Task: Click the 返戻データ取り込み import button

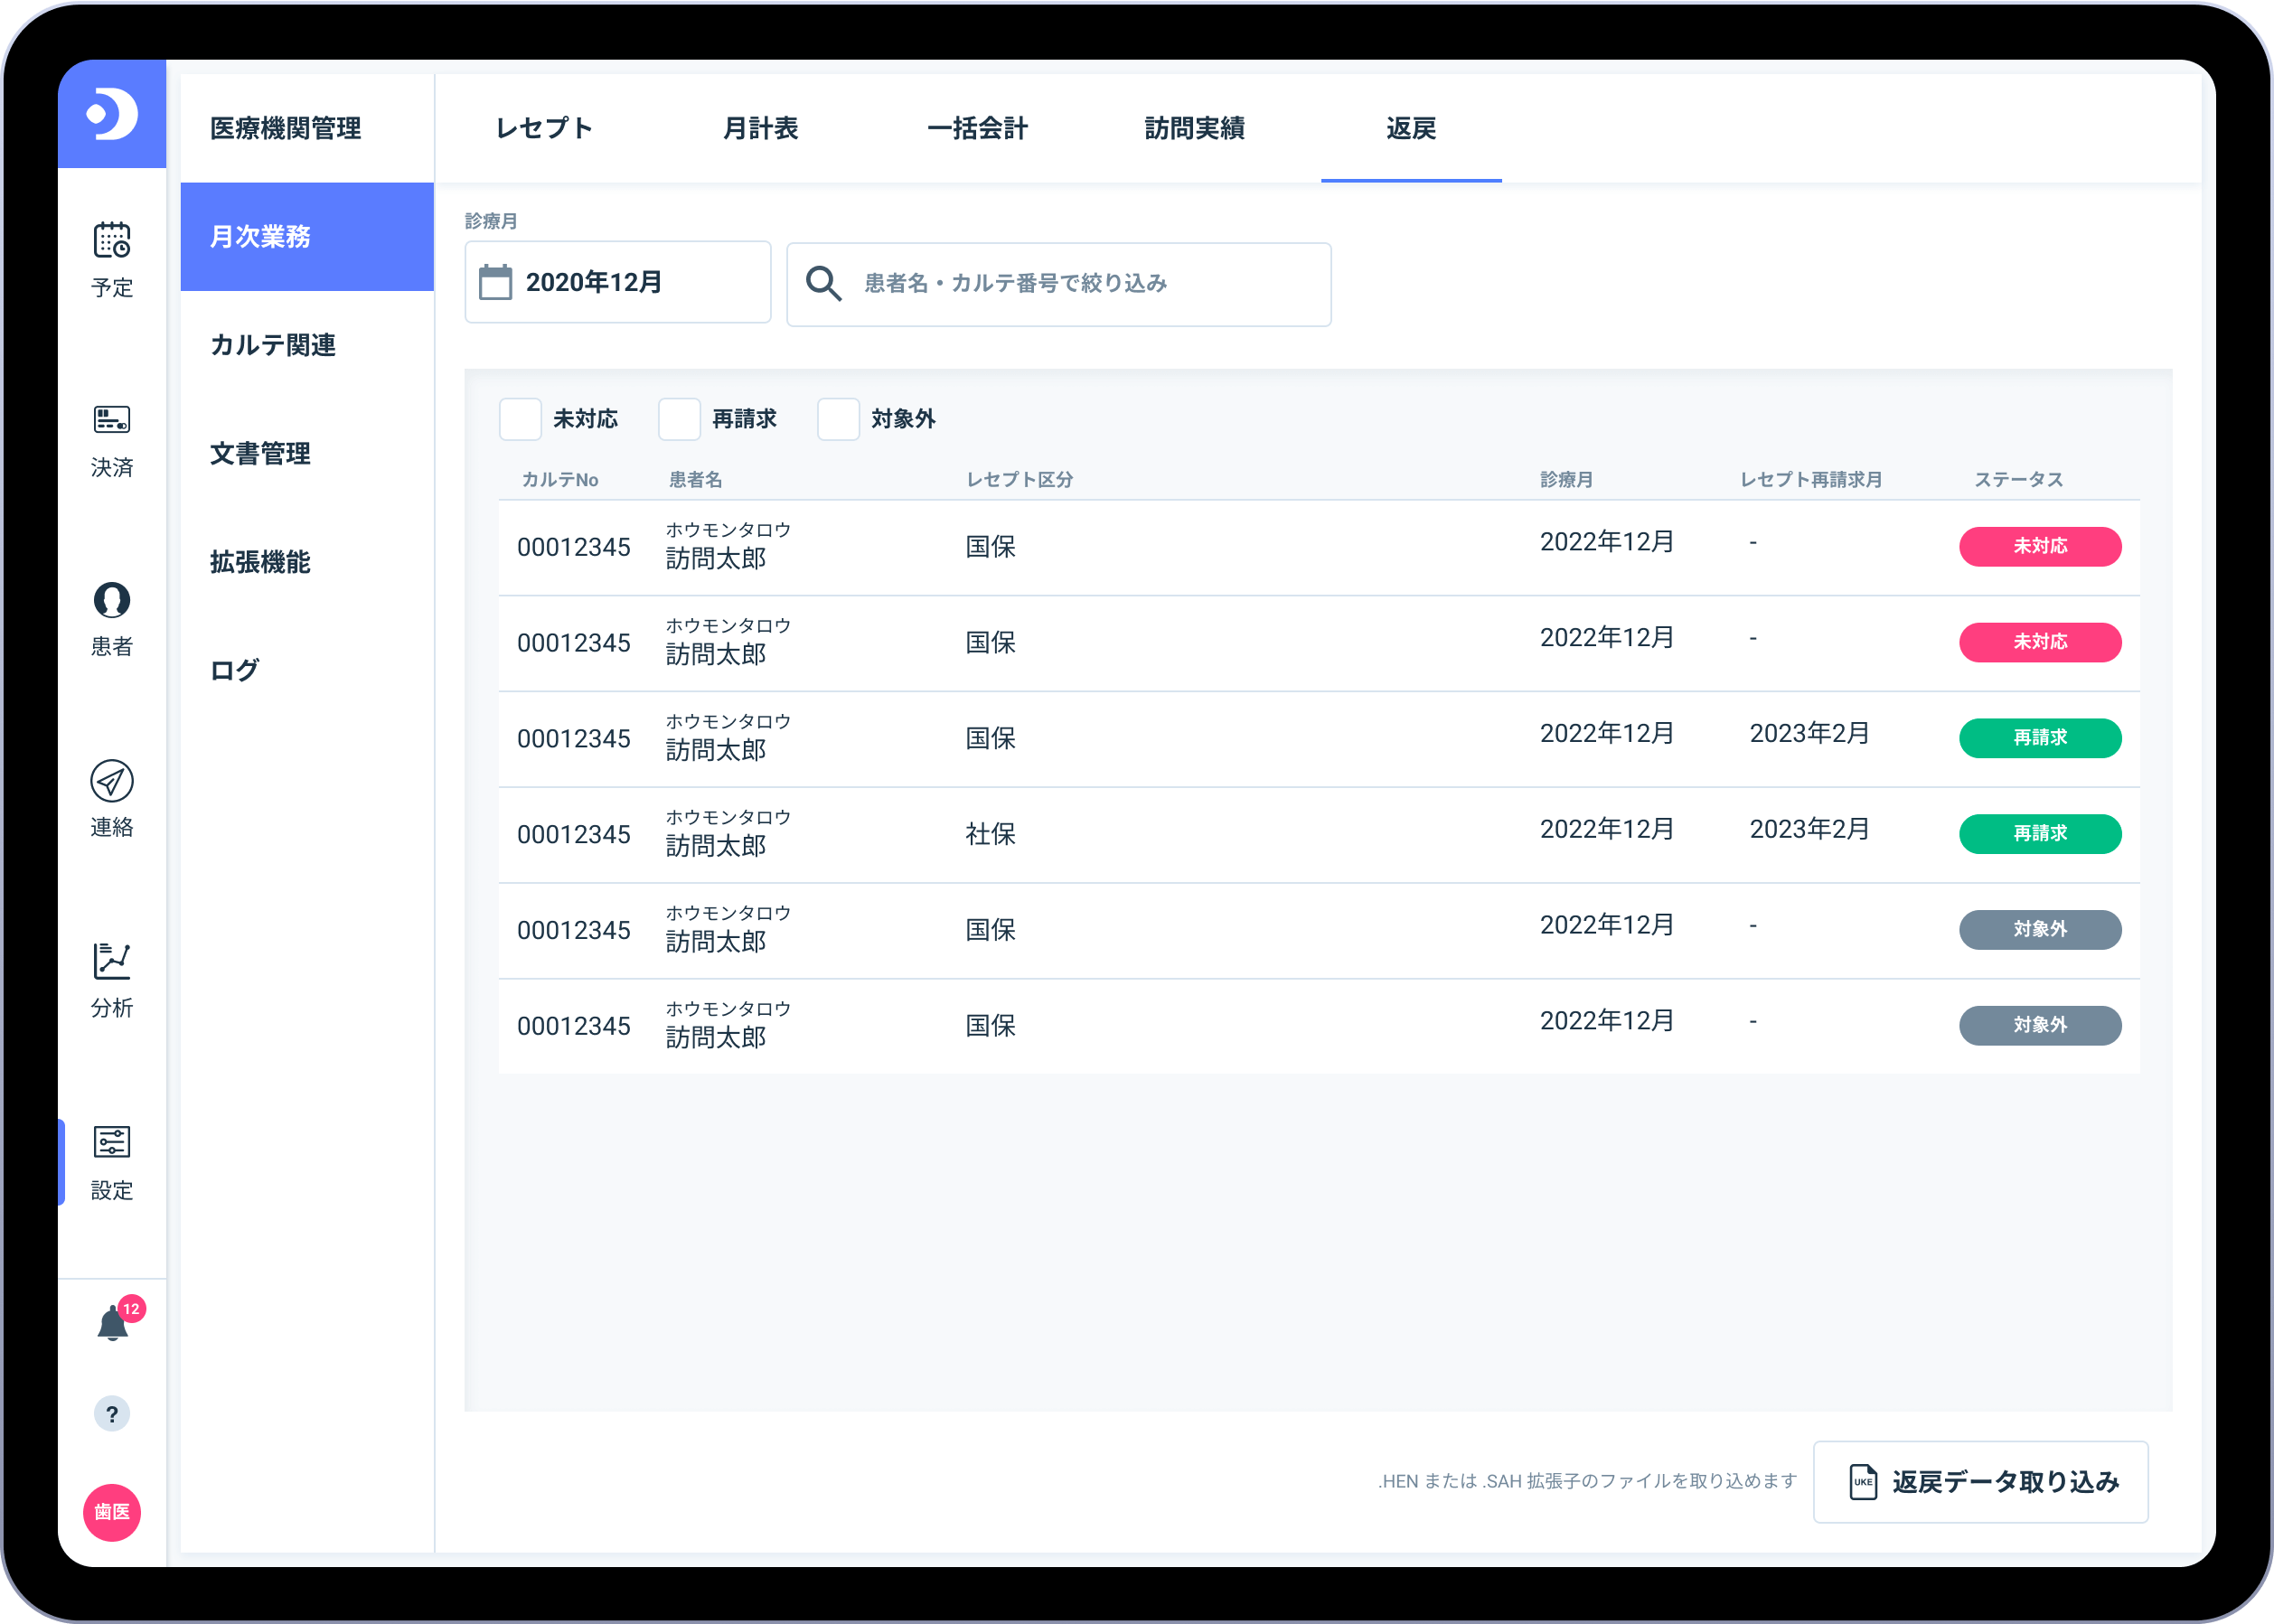Action: tap(1981, 1483)
